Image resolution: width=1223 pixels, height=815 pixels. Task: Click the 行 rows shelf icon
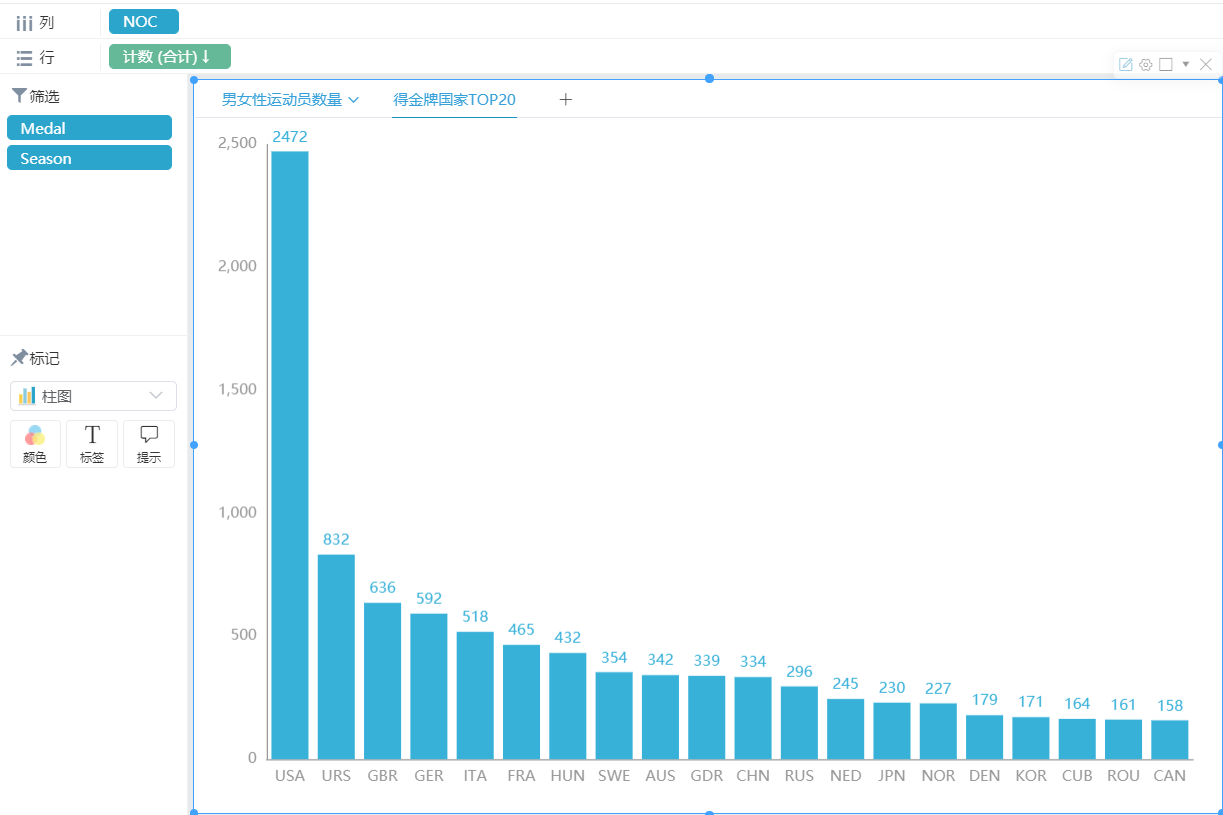(25, 58)
